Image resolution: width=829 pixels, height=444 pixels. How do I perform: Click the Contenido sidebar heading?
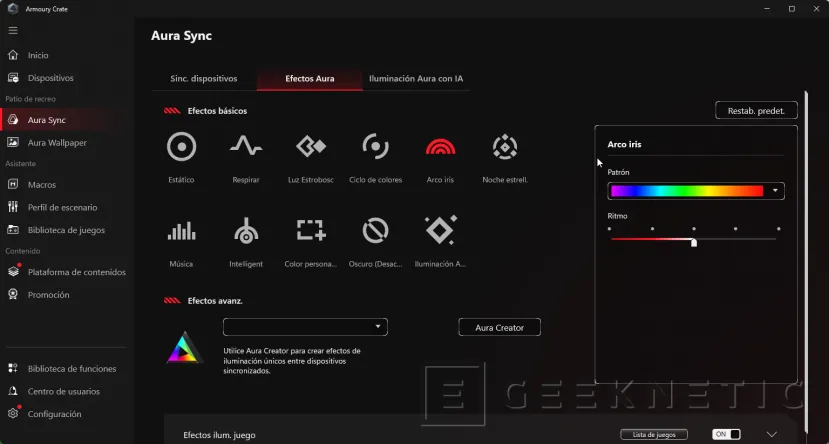click(x=22, y=251)
